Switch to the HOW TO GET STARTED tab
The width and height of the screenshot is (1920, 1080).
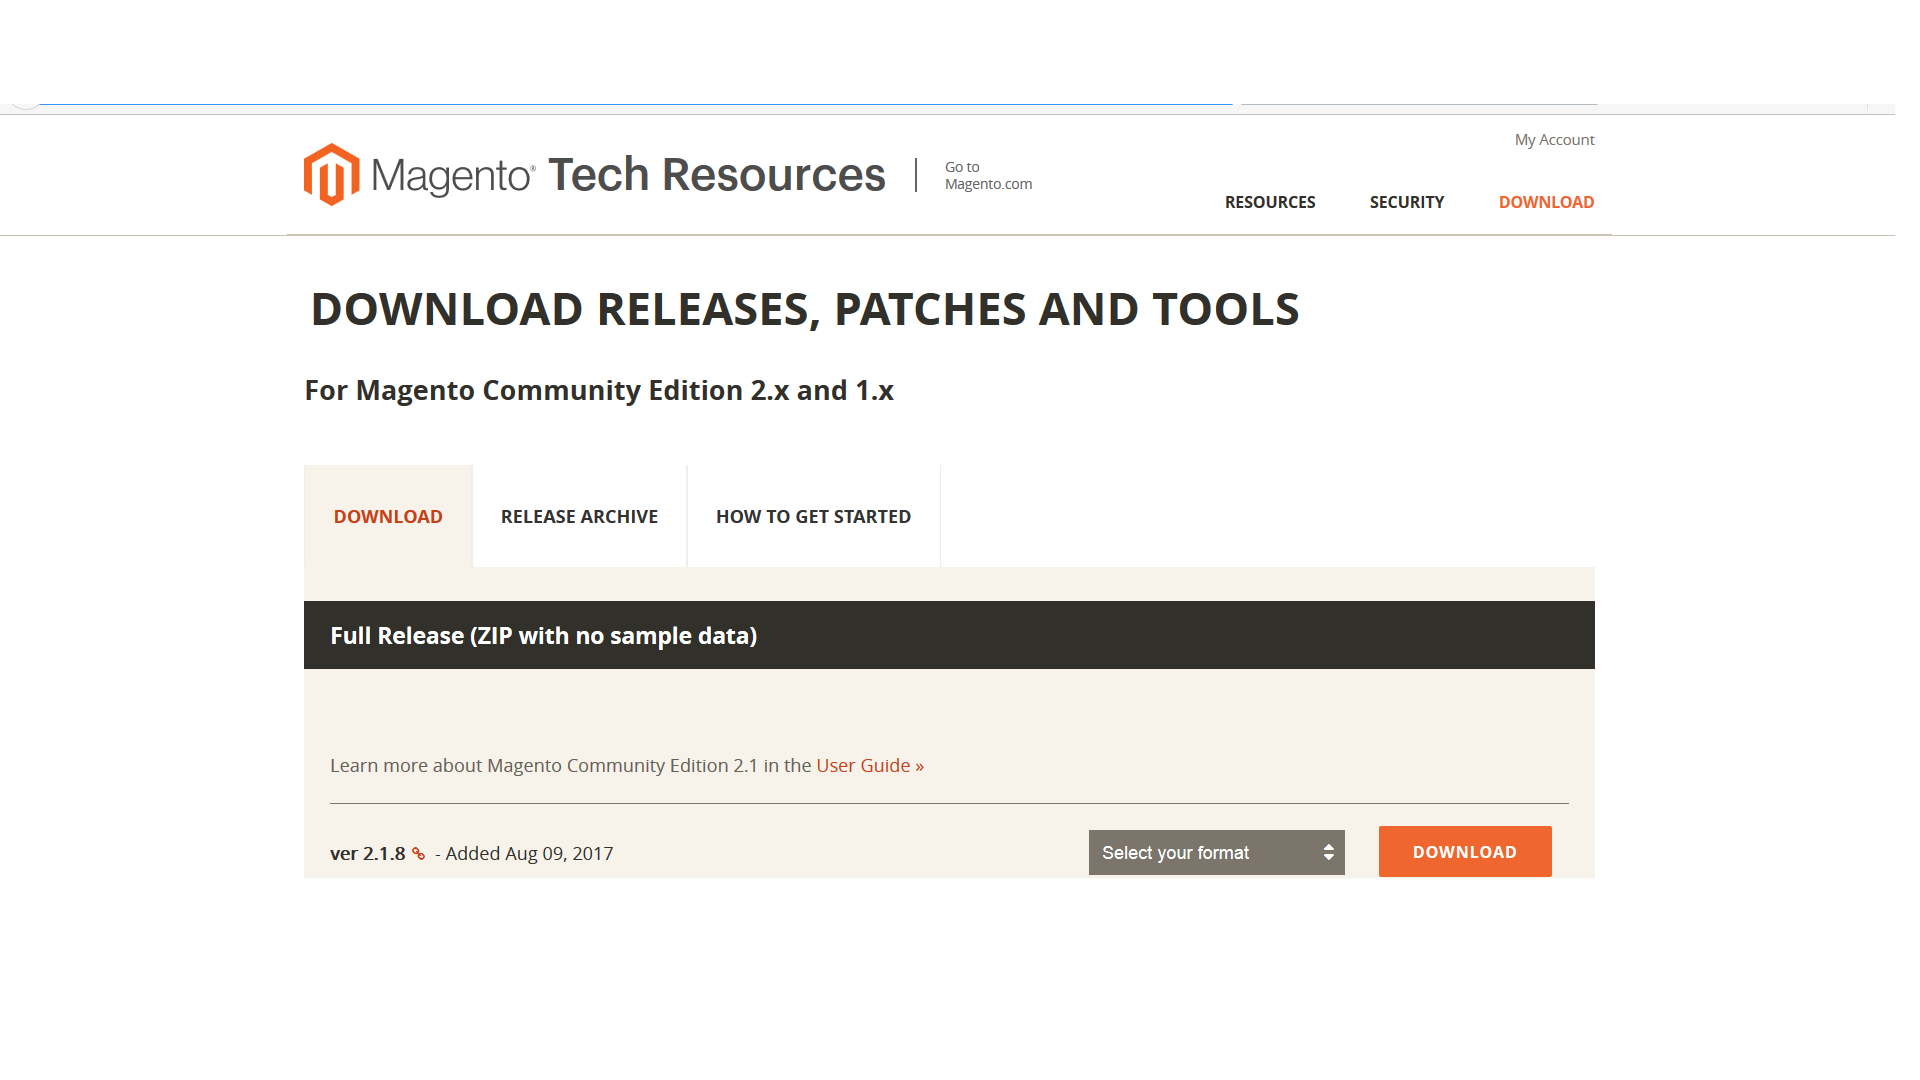[812, 516]
